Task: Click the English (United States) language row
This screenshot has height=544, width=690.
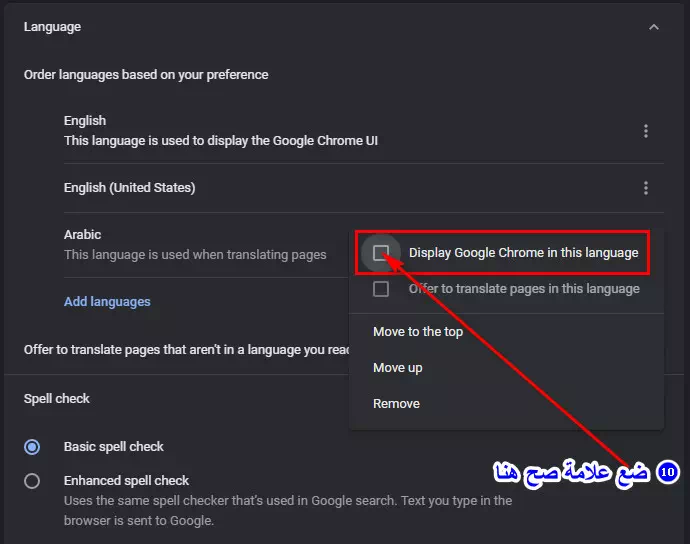Action: [x=363, y=188]
